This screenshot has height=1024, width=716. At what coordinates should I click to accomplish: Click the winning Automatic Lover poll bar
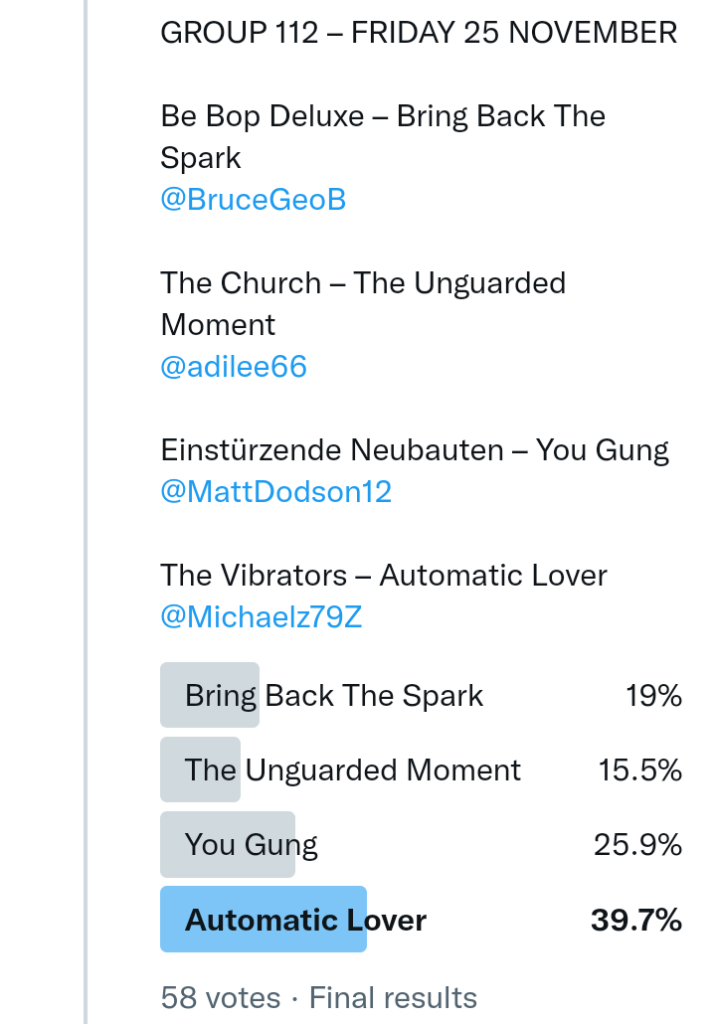coord(305,920)
